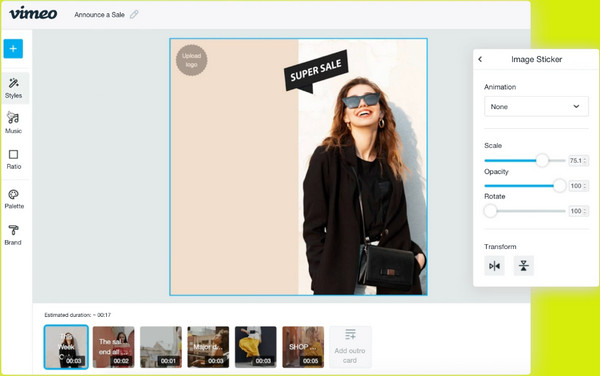Screen dimensions: 600x376
Task: Select the SUPER SALE sticker on canvas
Action: click(316, 71)
